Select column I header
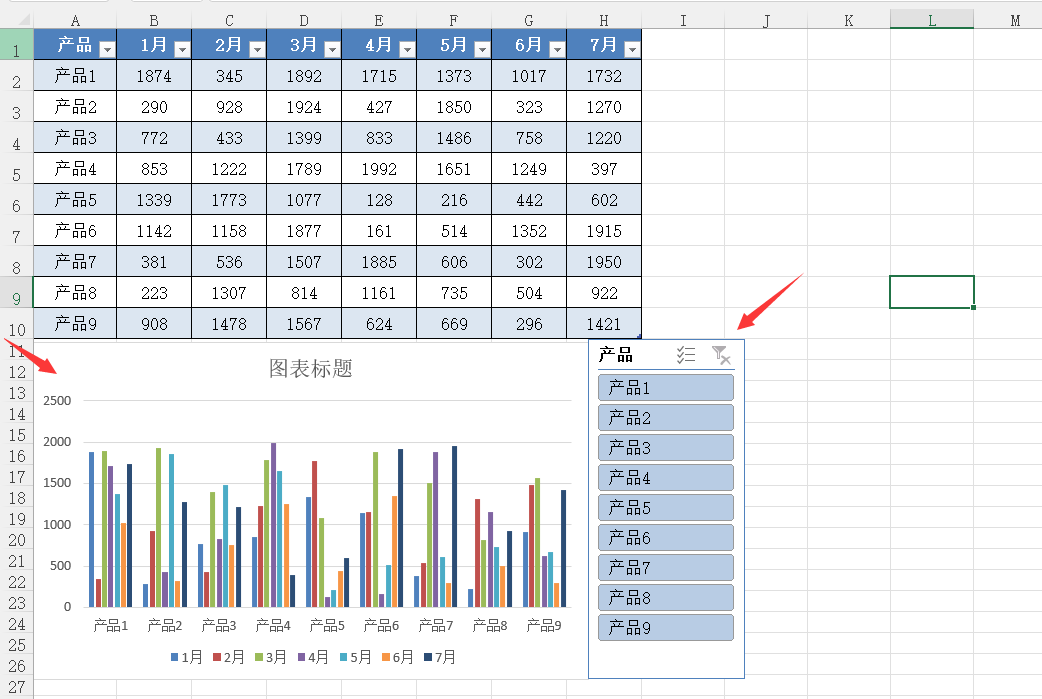Image resolution: width=1042 pixels, height=699 pixels. pyautogui.click(x=683, y=21)
